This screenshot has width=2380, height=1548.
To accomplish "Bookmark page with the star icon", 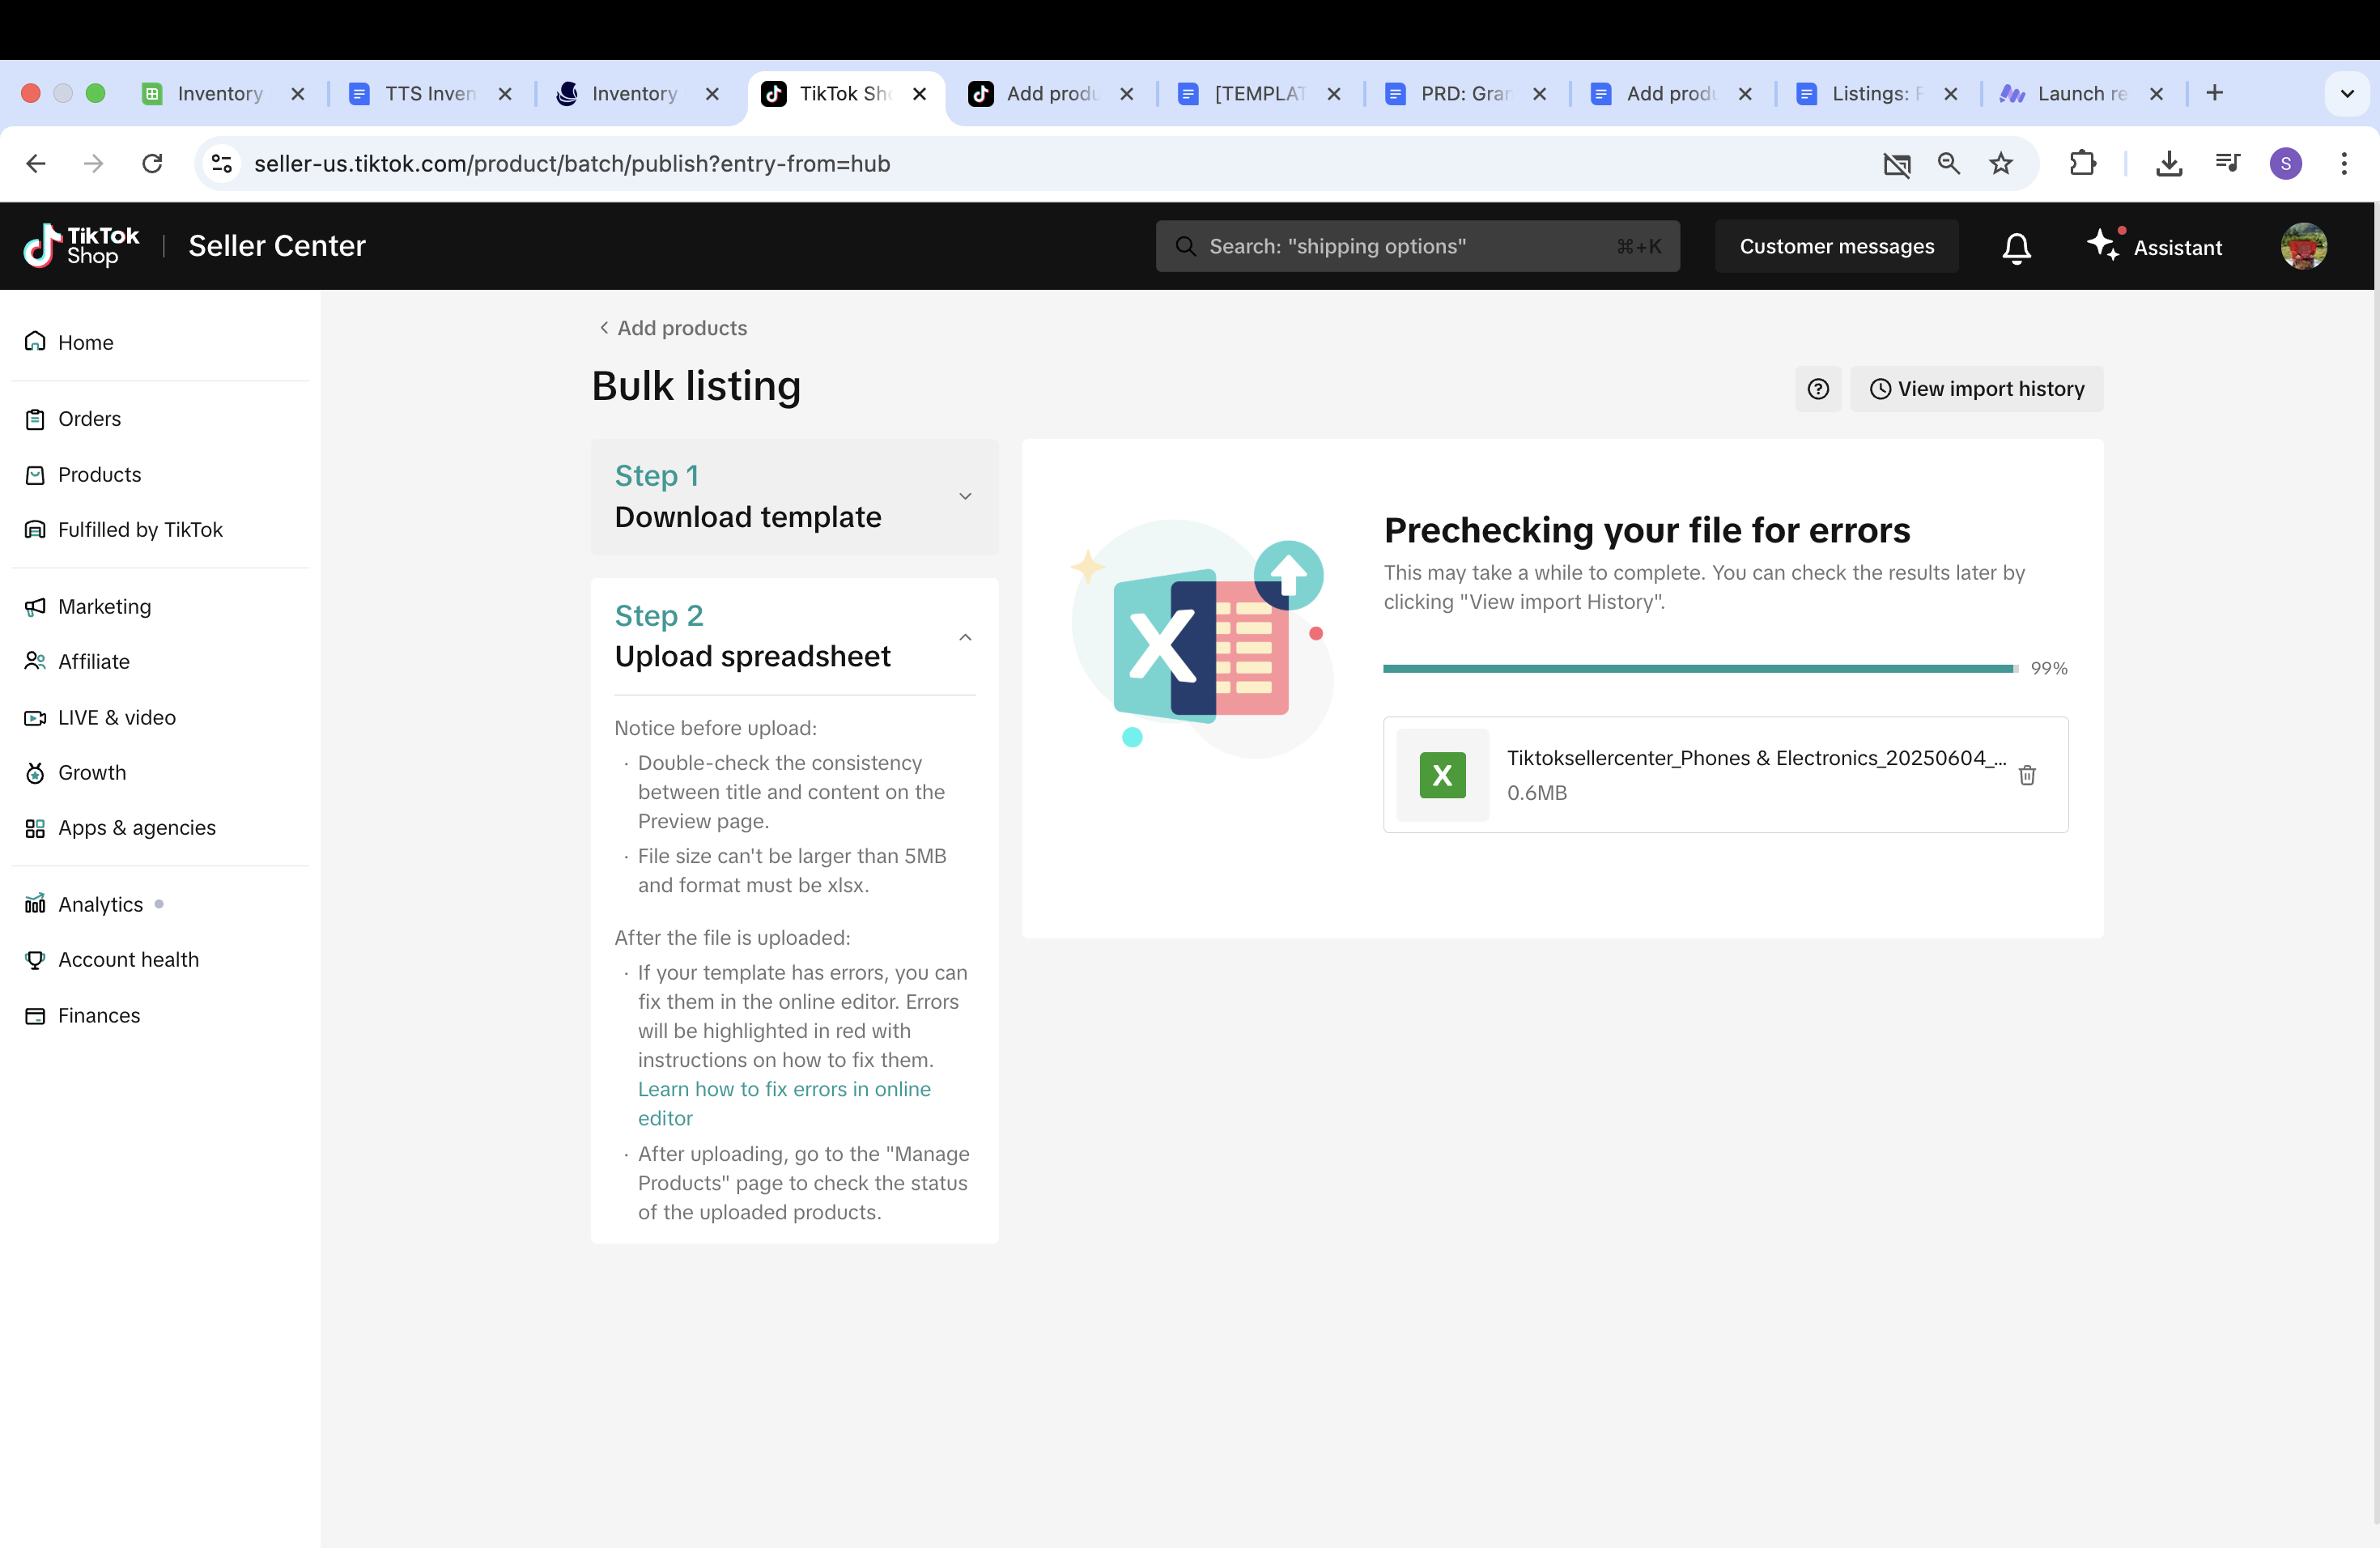I will [x=2001, y=164].
